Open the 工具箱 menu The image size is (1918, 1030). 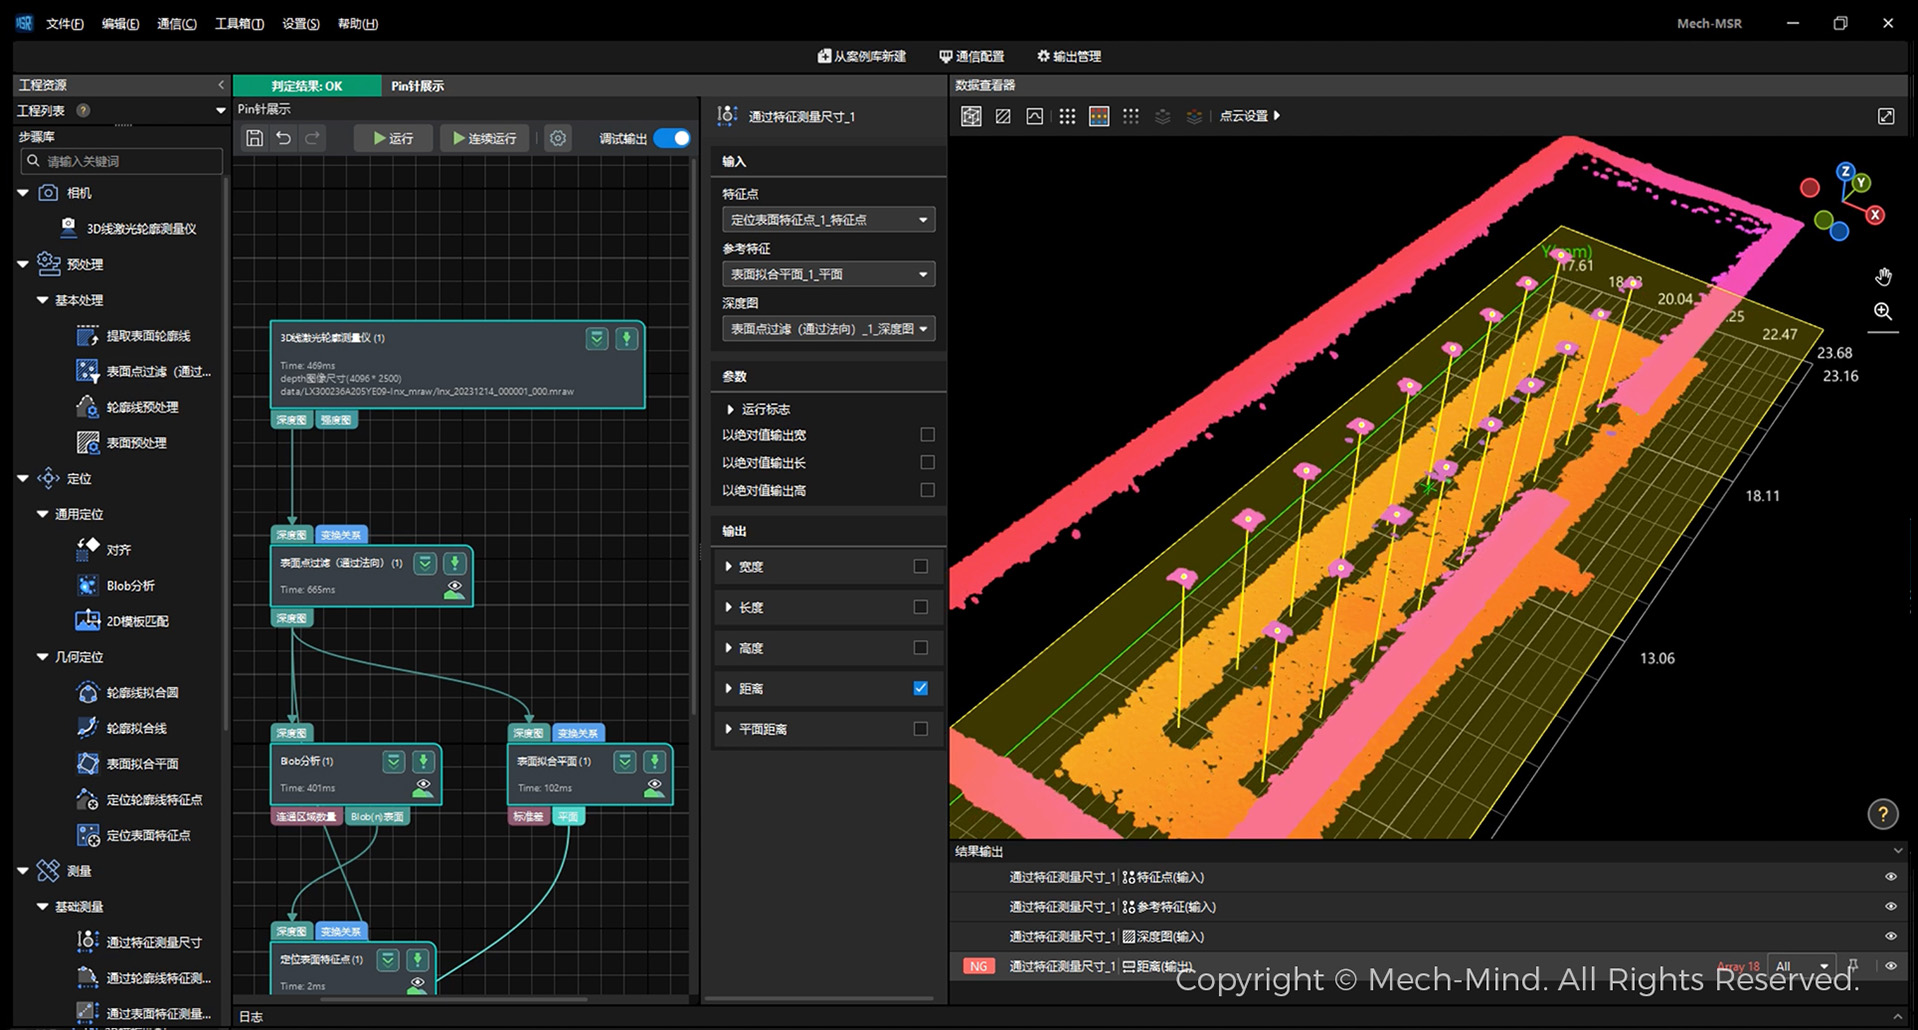239,24
